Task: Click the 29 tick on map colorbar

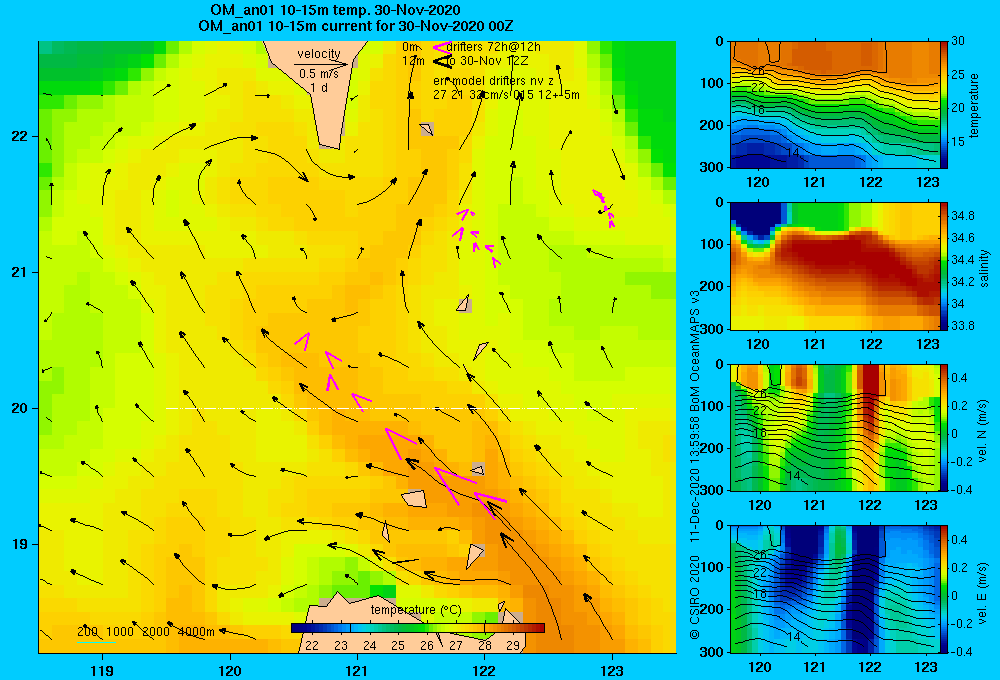Action: 513,646
